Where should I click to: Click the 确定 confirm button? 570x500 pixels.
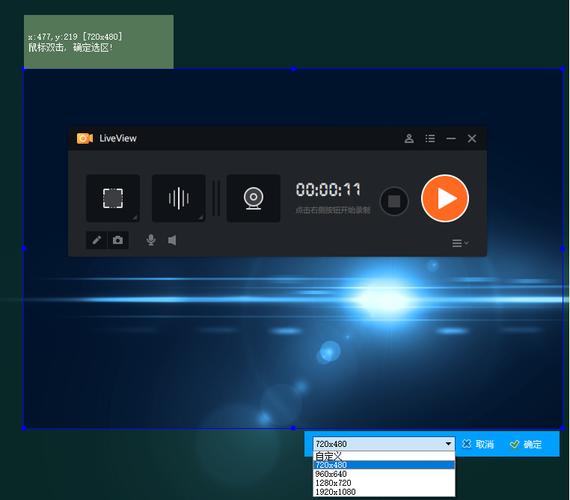click(526, 444)
